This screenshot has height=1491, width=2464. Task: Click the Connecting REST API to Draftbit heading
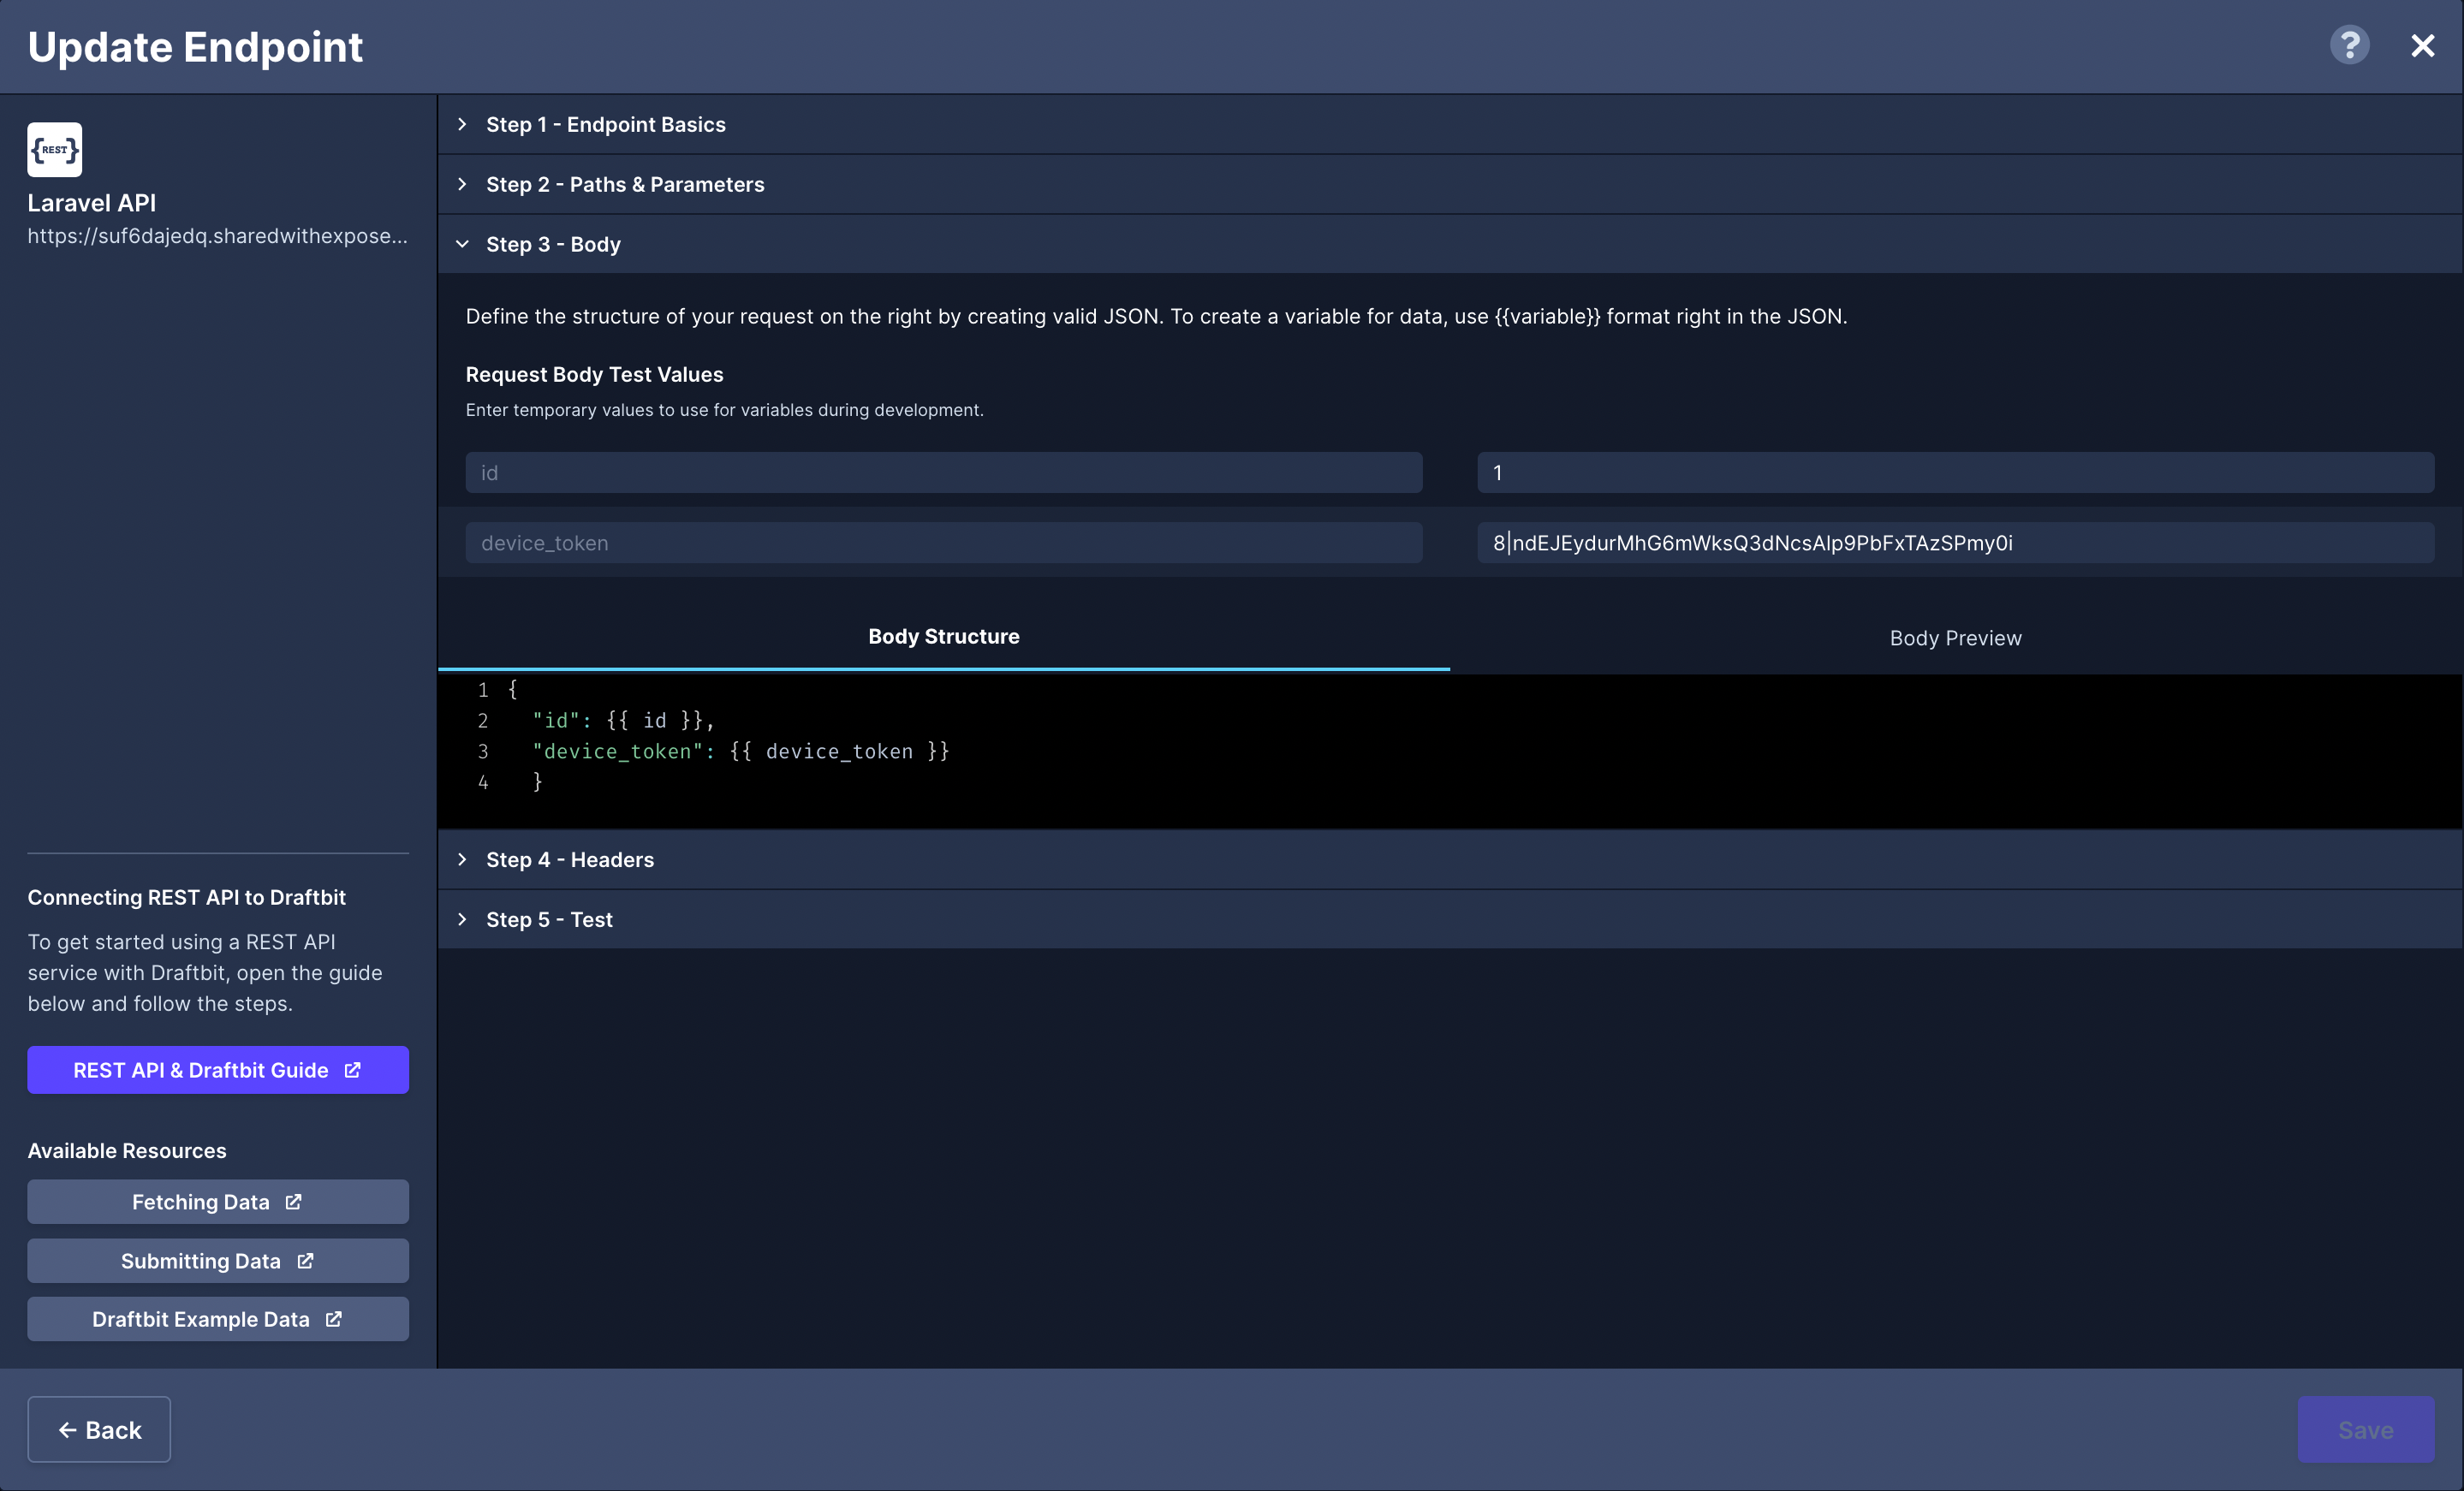(x=186, y=897)
